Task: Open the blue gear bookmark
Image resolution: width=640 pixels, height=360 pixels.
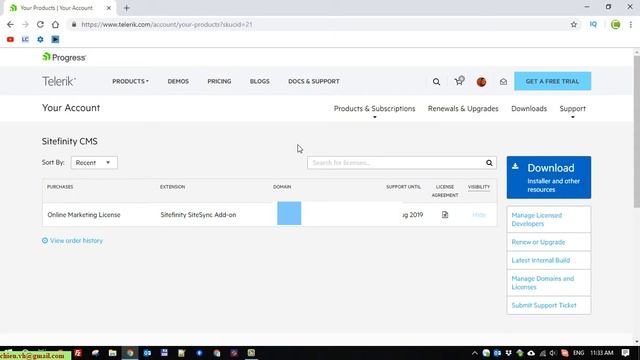Action: tap(40, 40)
